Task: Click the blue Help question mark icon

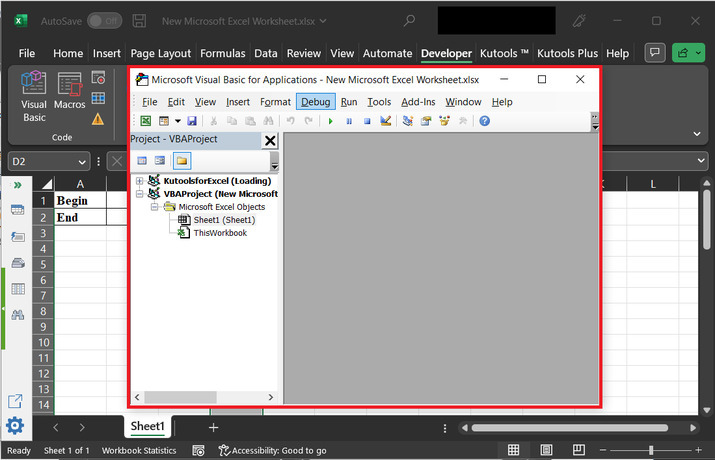Action: tap(485, 121)
